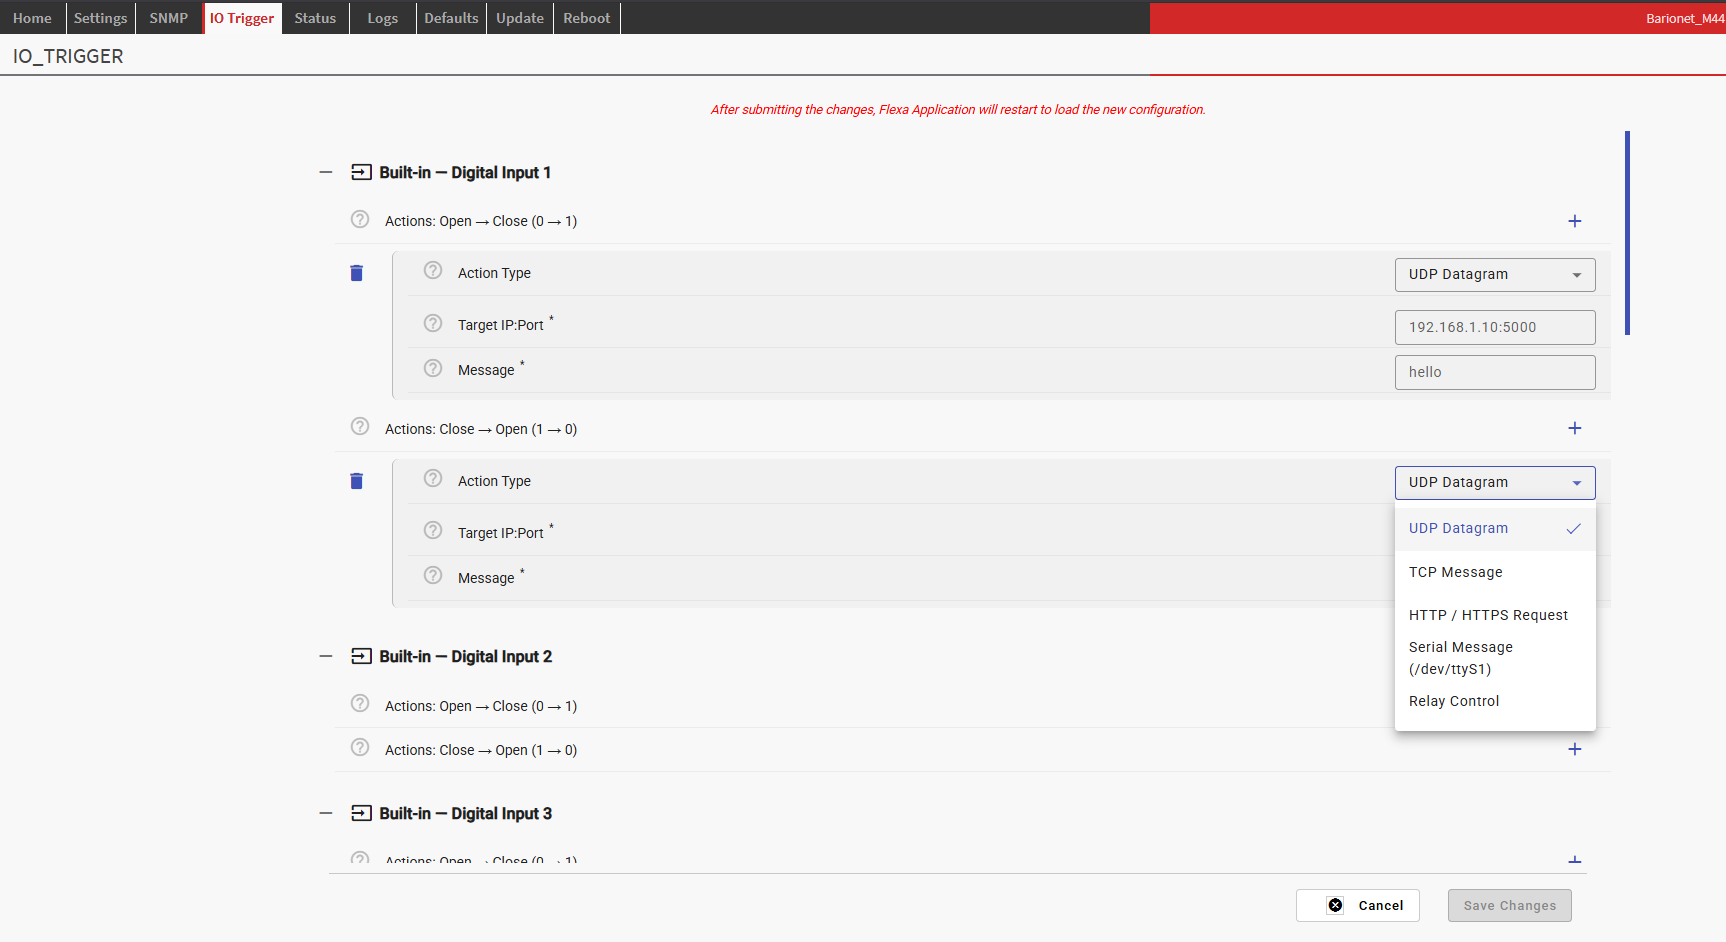Click the Target IP:Port field with 192.168.1.10:5000

click(1494, 327)
